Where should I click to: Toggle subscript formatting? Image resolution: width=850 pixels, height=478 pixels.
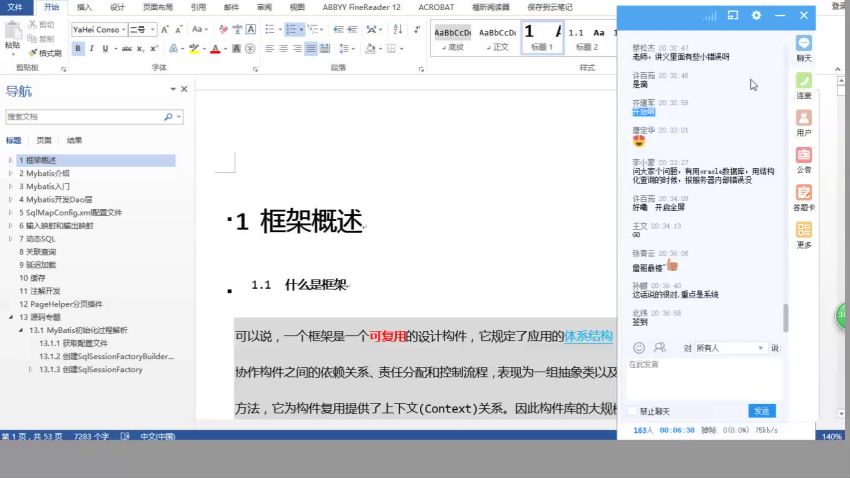140,49
